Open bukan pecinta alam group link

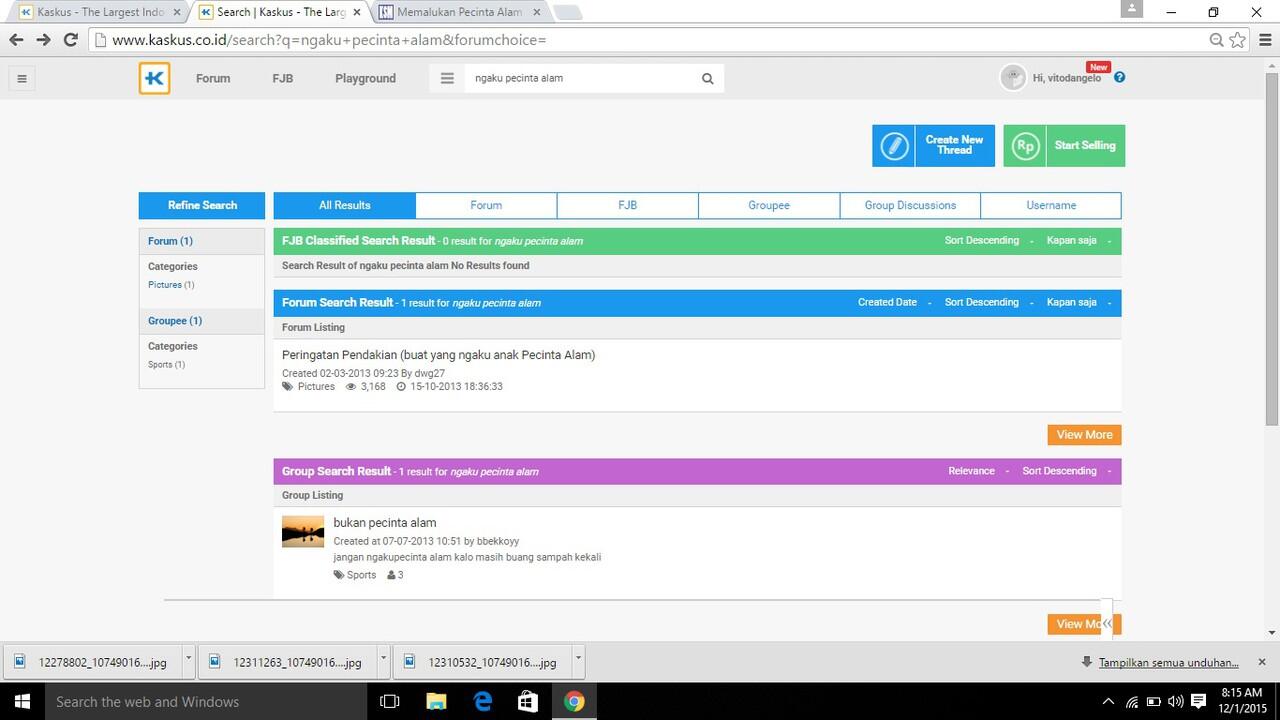(385, 523)
